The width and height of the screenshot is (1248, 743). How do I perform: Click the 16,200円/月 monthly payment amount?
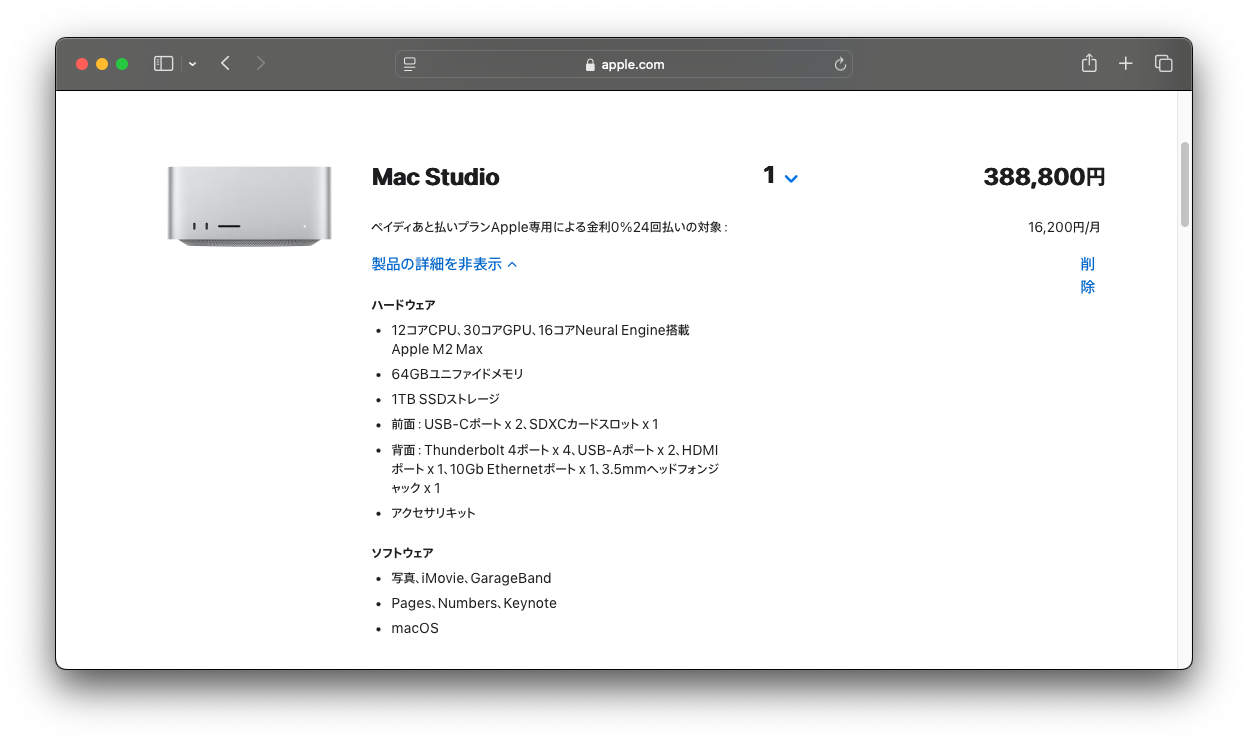(1064, 227)
